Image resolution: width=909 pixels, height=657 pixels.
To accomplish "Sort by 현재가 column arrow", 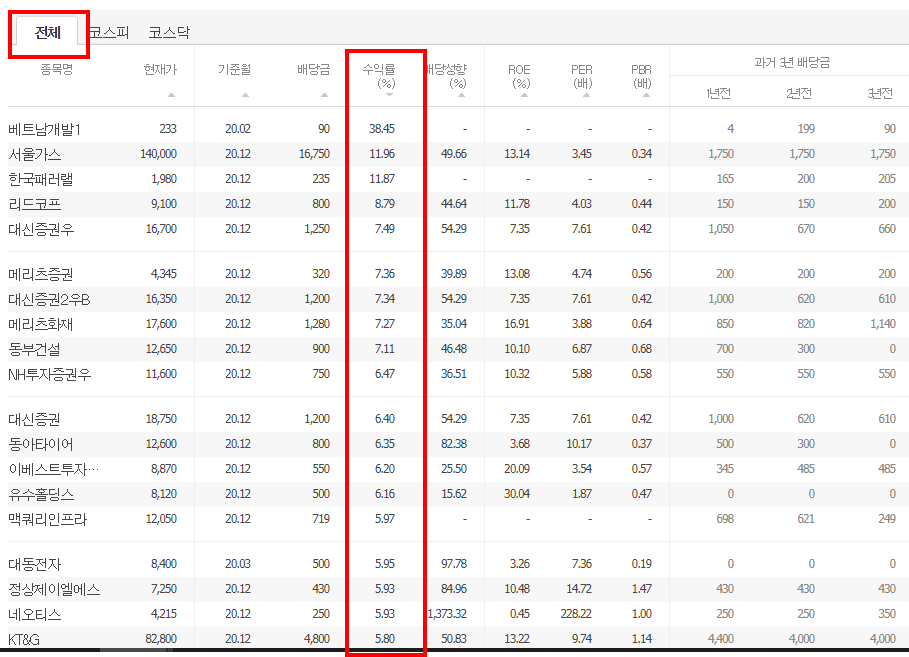I will click(x=171, y=95).
